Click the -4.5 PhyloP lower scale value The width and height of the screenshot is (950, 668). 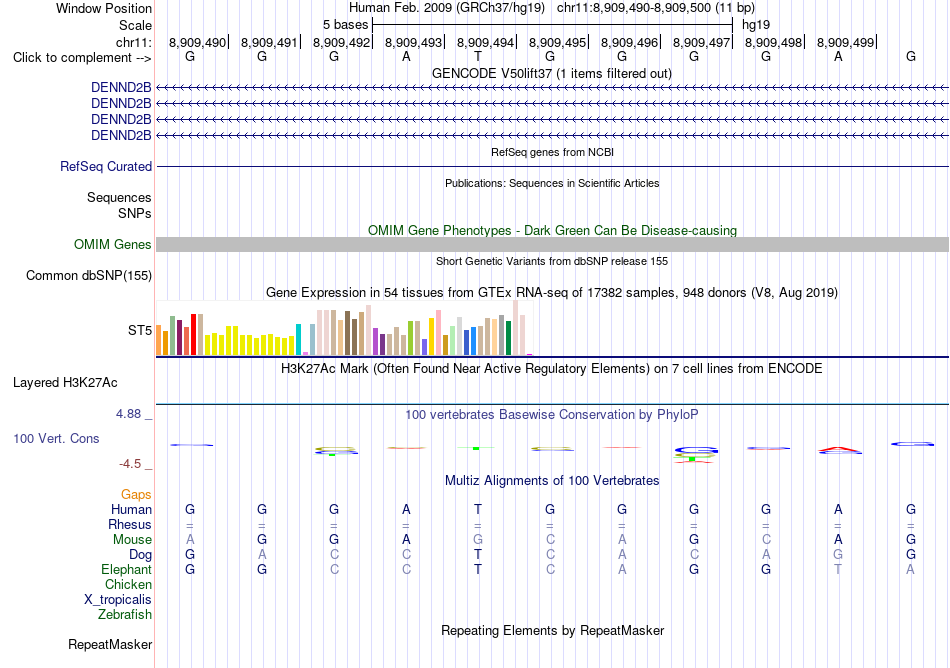pyautogui.click(x=130, y=464)
